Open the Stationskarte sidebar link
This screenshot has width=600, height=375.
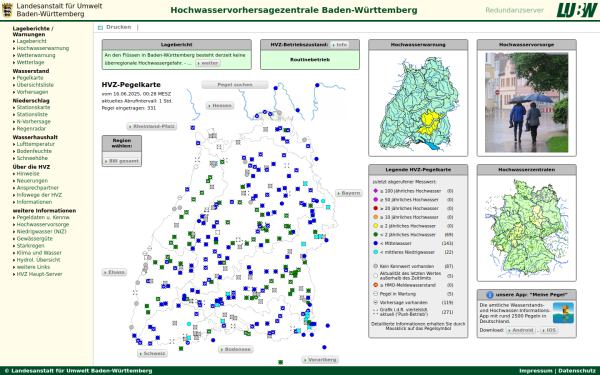[x=33, y=107]
